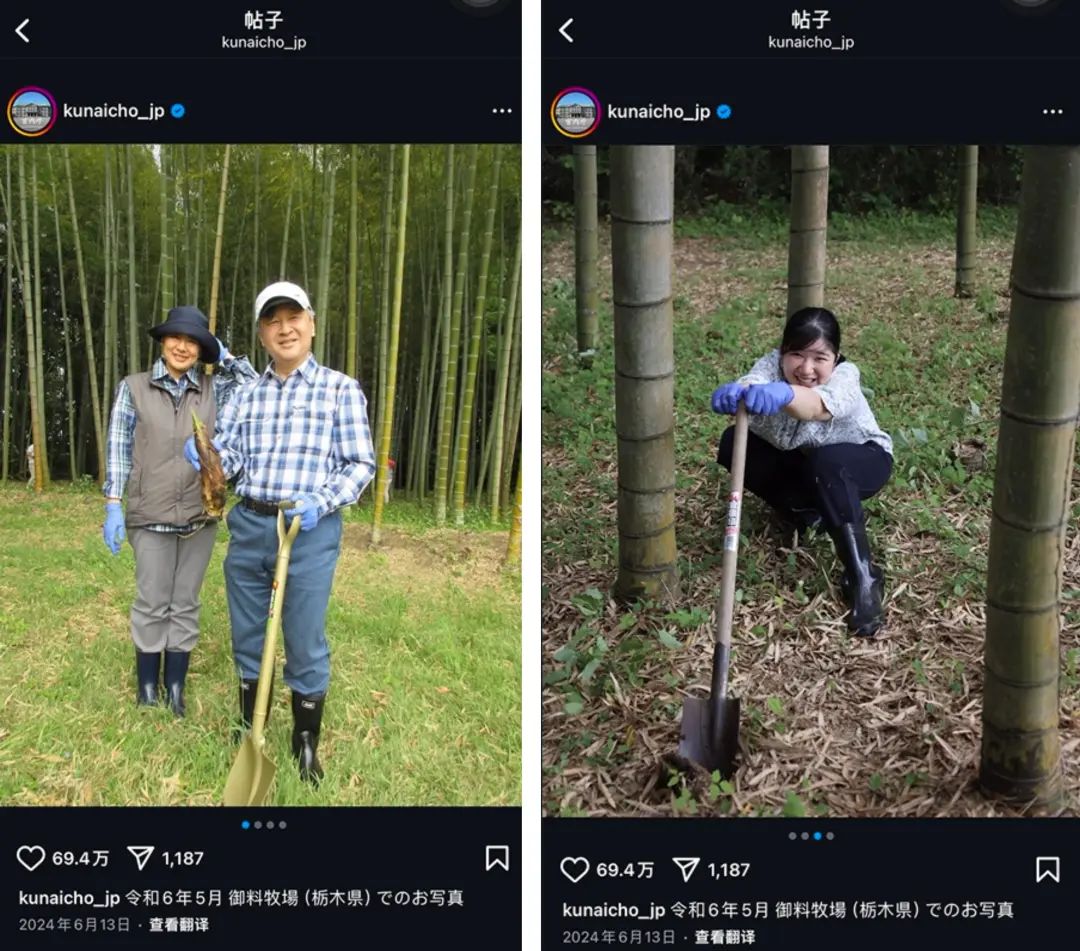The image size is (1080, 951).
Task: Bookmark the left post
Action: [497, 858]
